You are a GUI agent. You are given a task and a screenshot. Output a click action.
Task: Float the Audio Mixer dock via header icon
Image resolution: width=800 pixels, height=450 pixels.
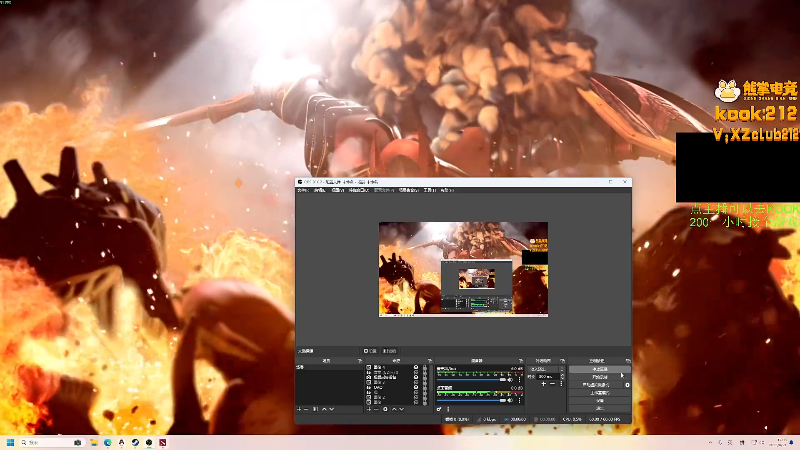pyautogui.click(x=521, y=361)
